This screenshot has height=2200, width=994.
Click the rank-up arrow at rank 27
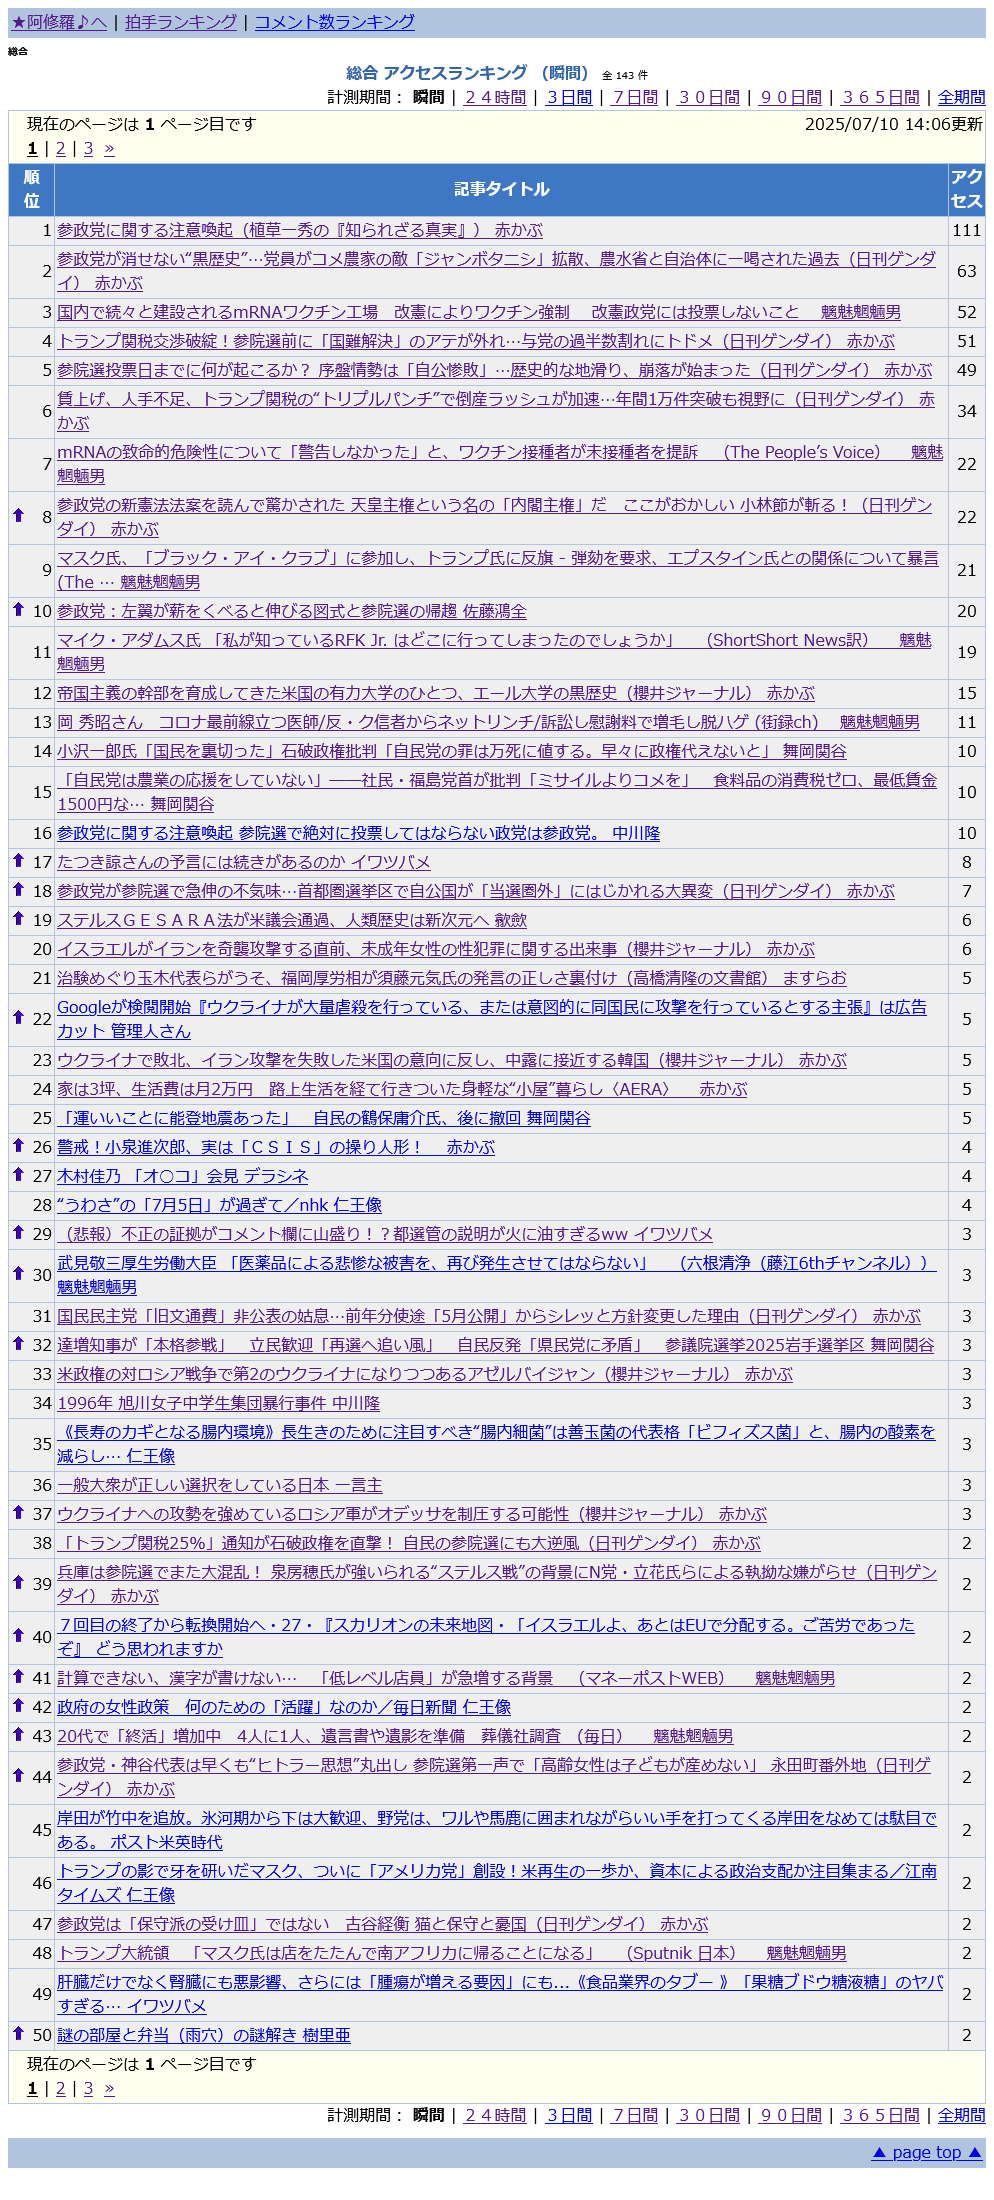click(x=18, y=1174)
